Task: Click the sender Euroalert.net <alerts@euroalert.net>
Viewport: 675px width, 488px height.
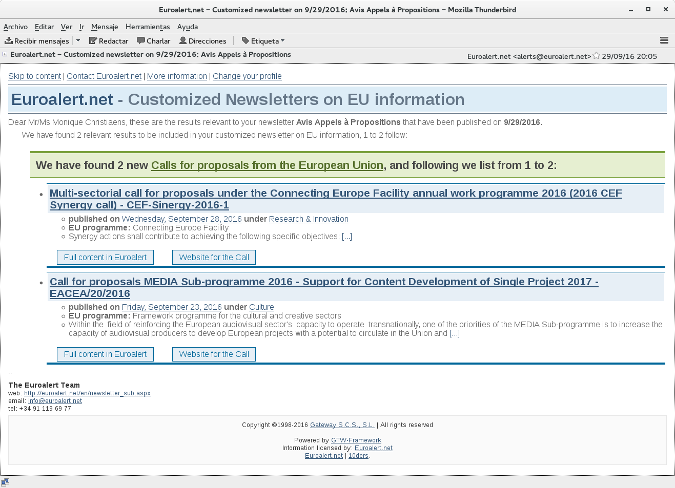Action: tap(529, 56)
